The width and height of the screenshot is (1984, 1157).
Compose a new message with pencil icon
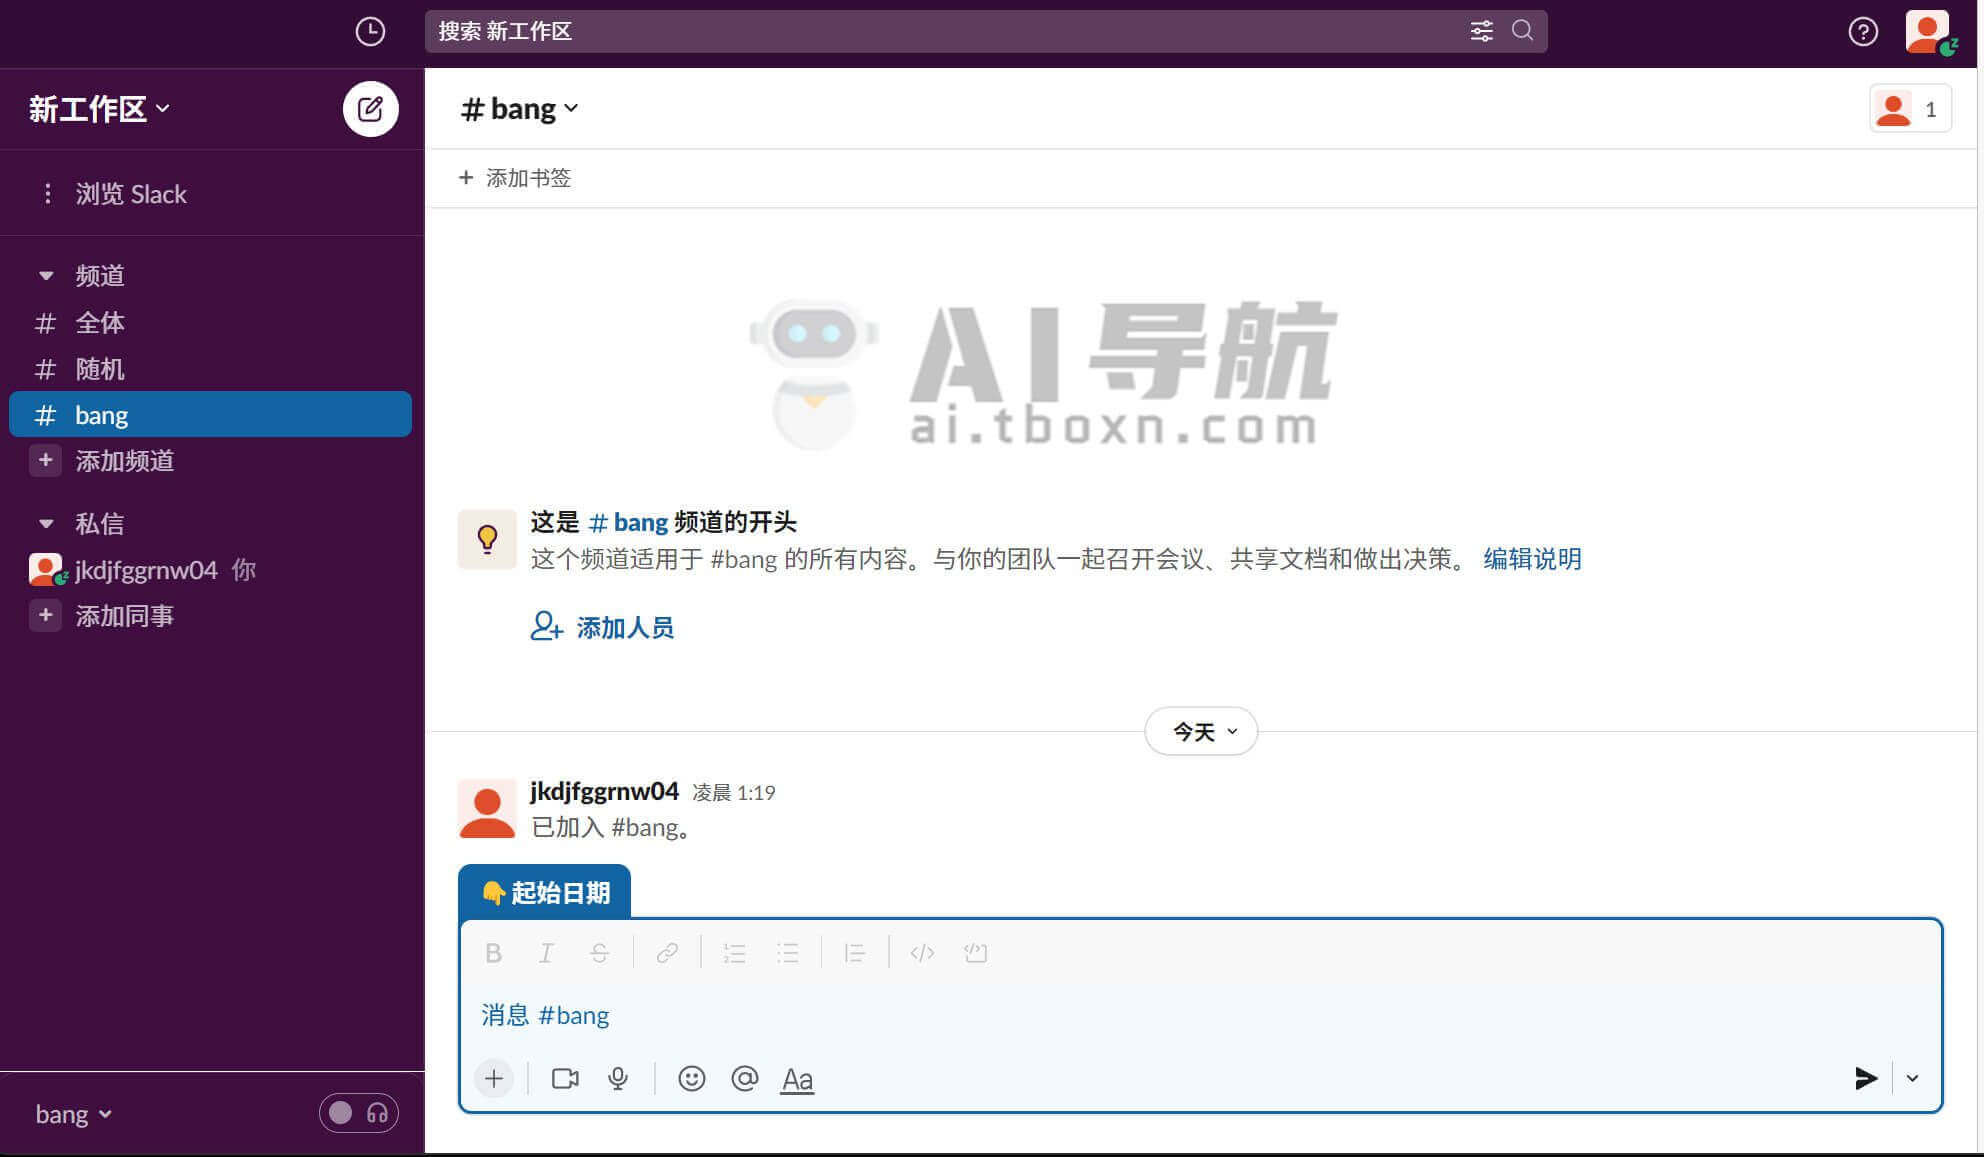coord(370,108)
